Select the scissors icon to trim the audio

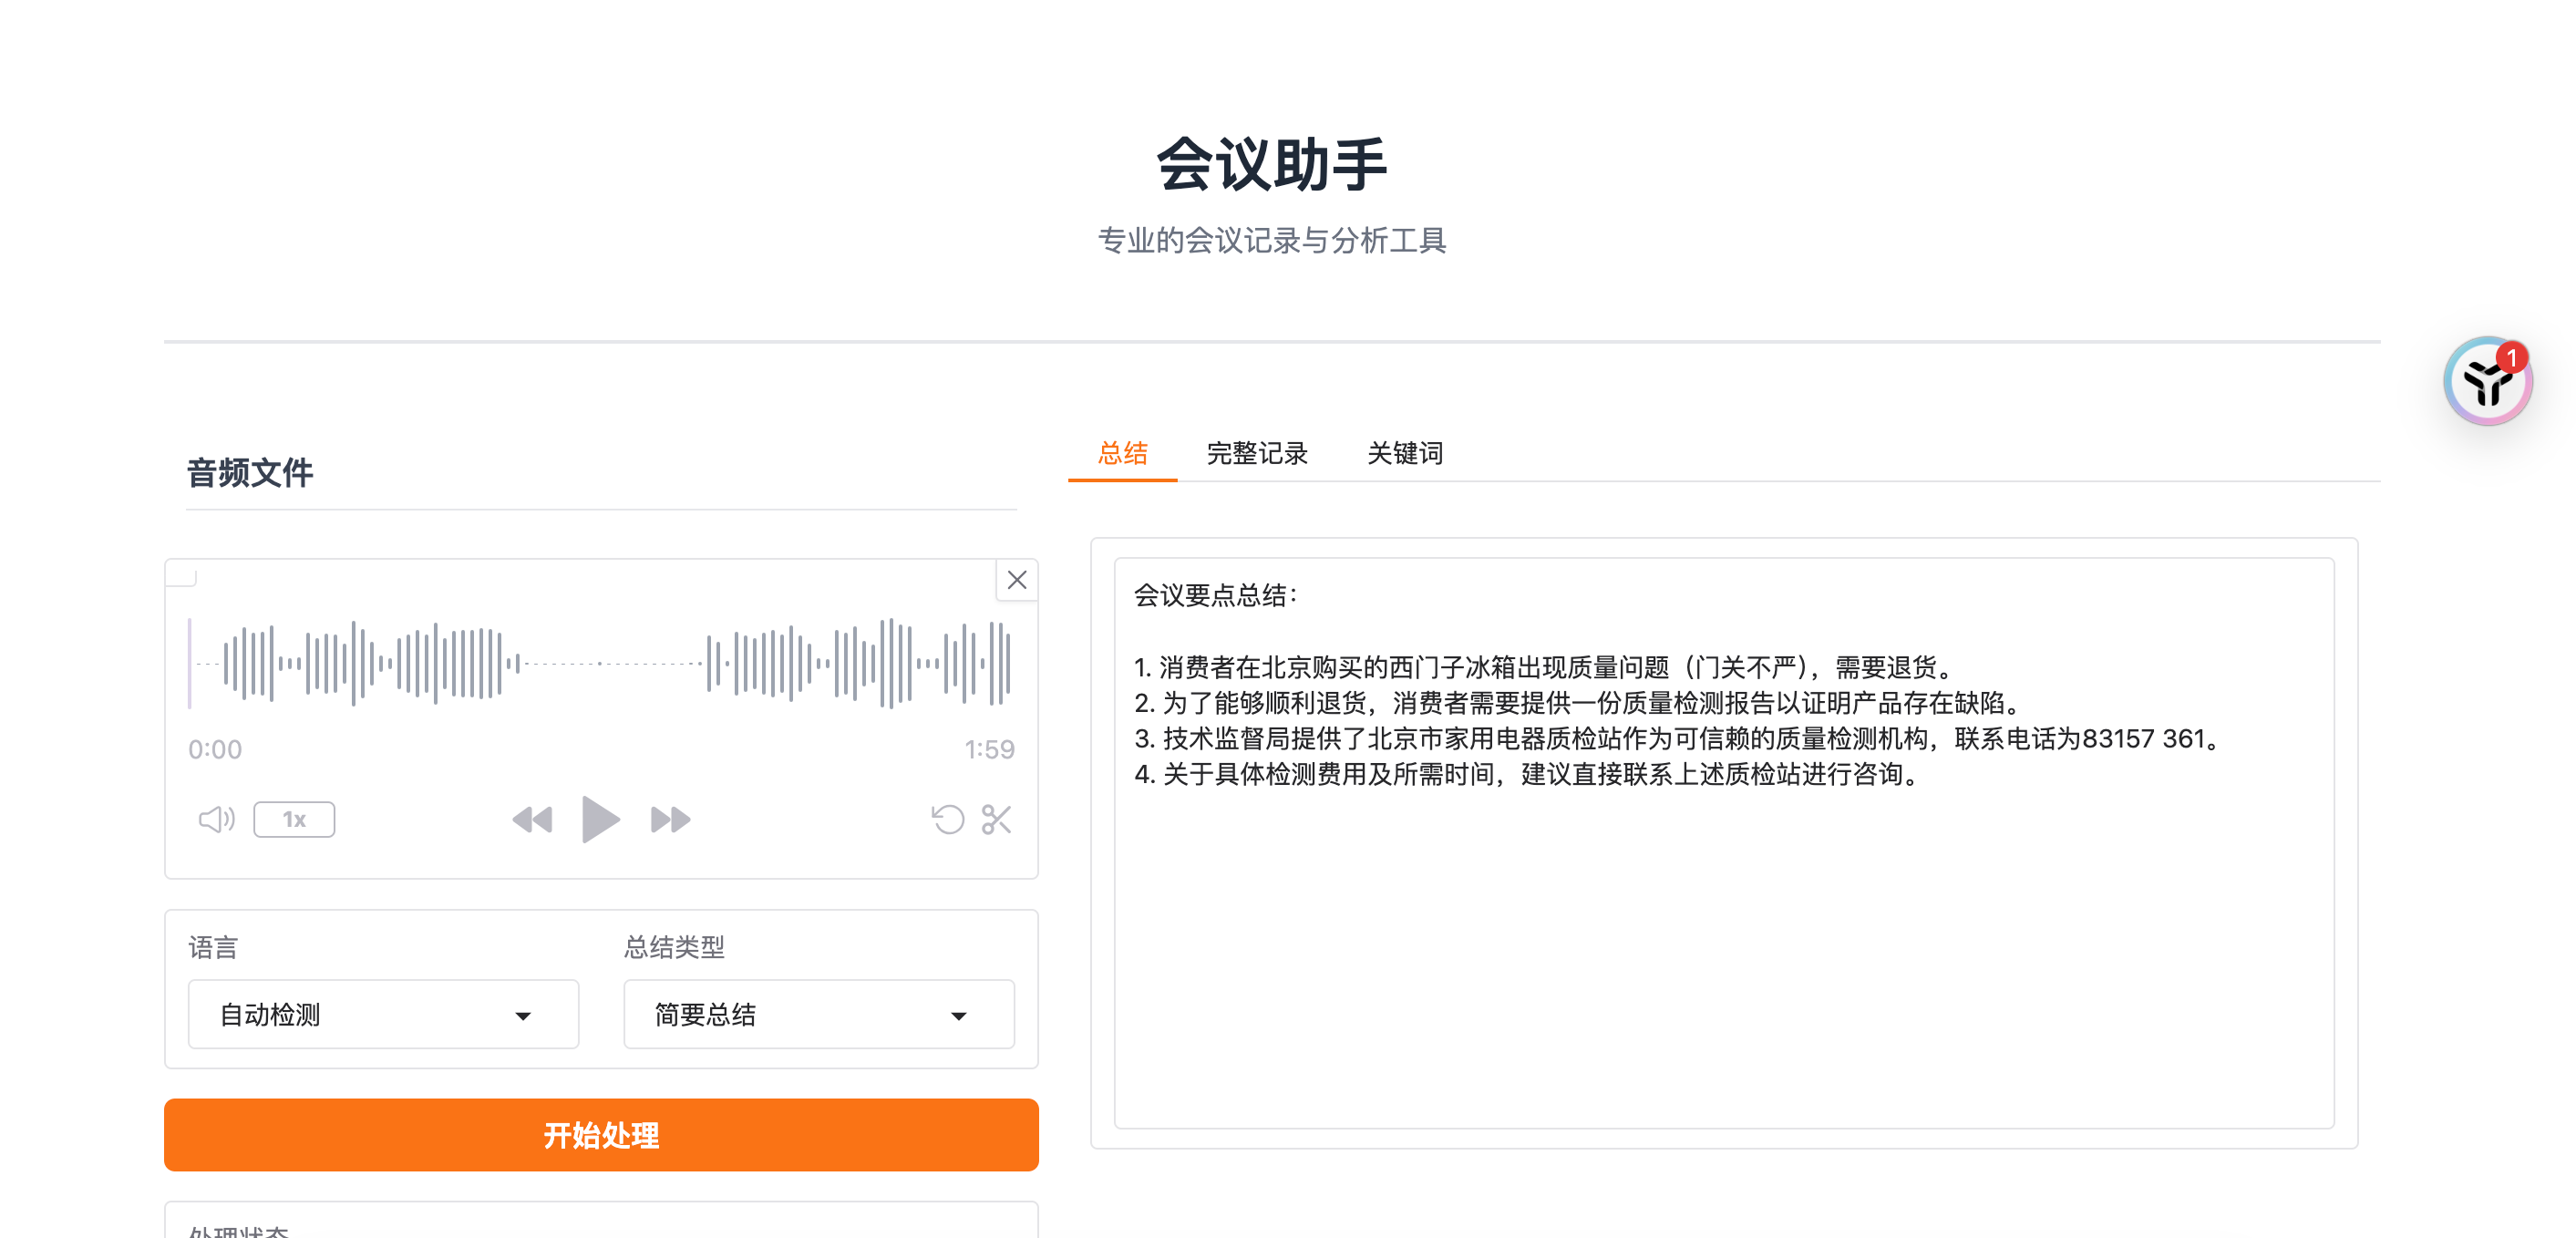tap(995, 821)
